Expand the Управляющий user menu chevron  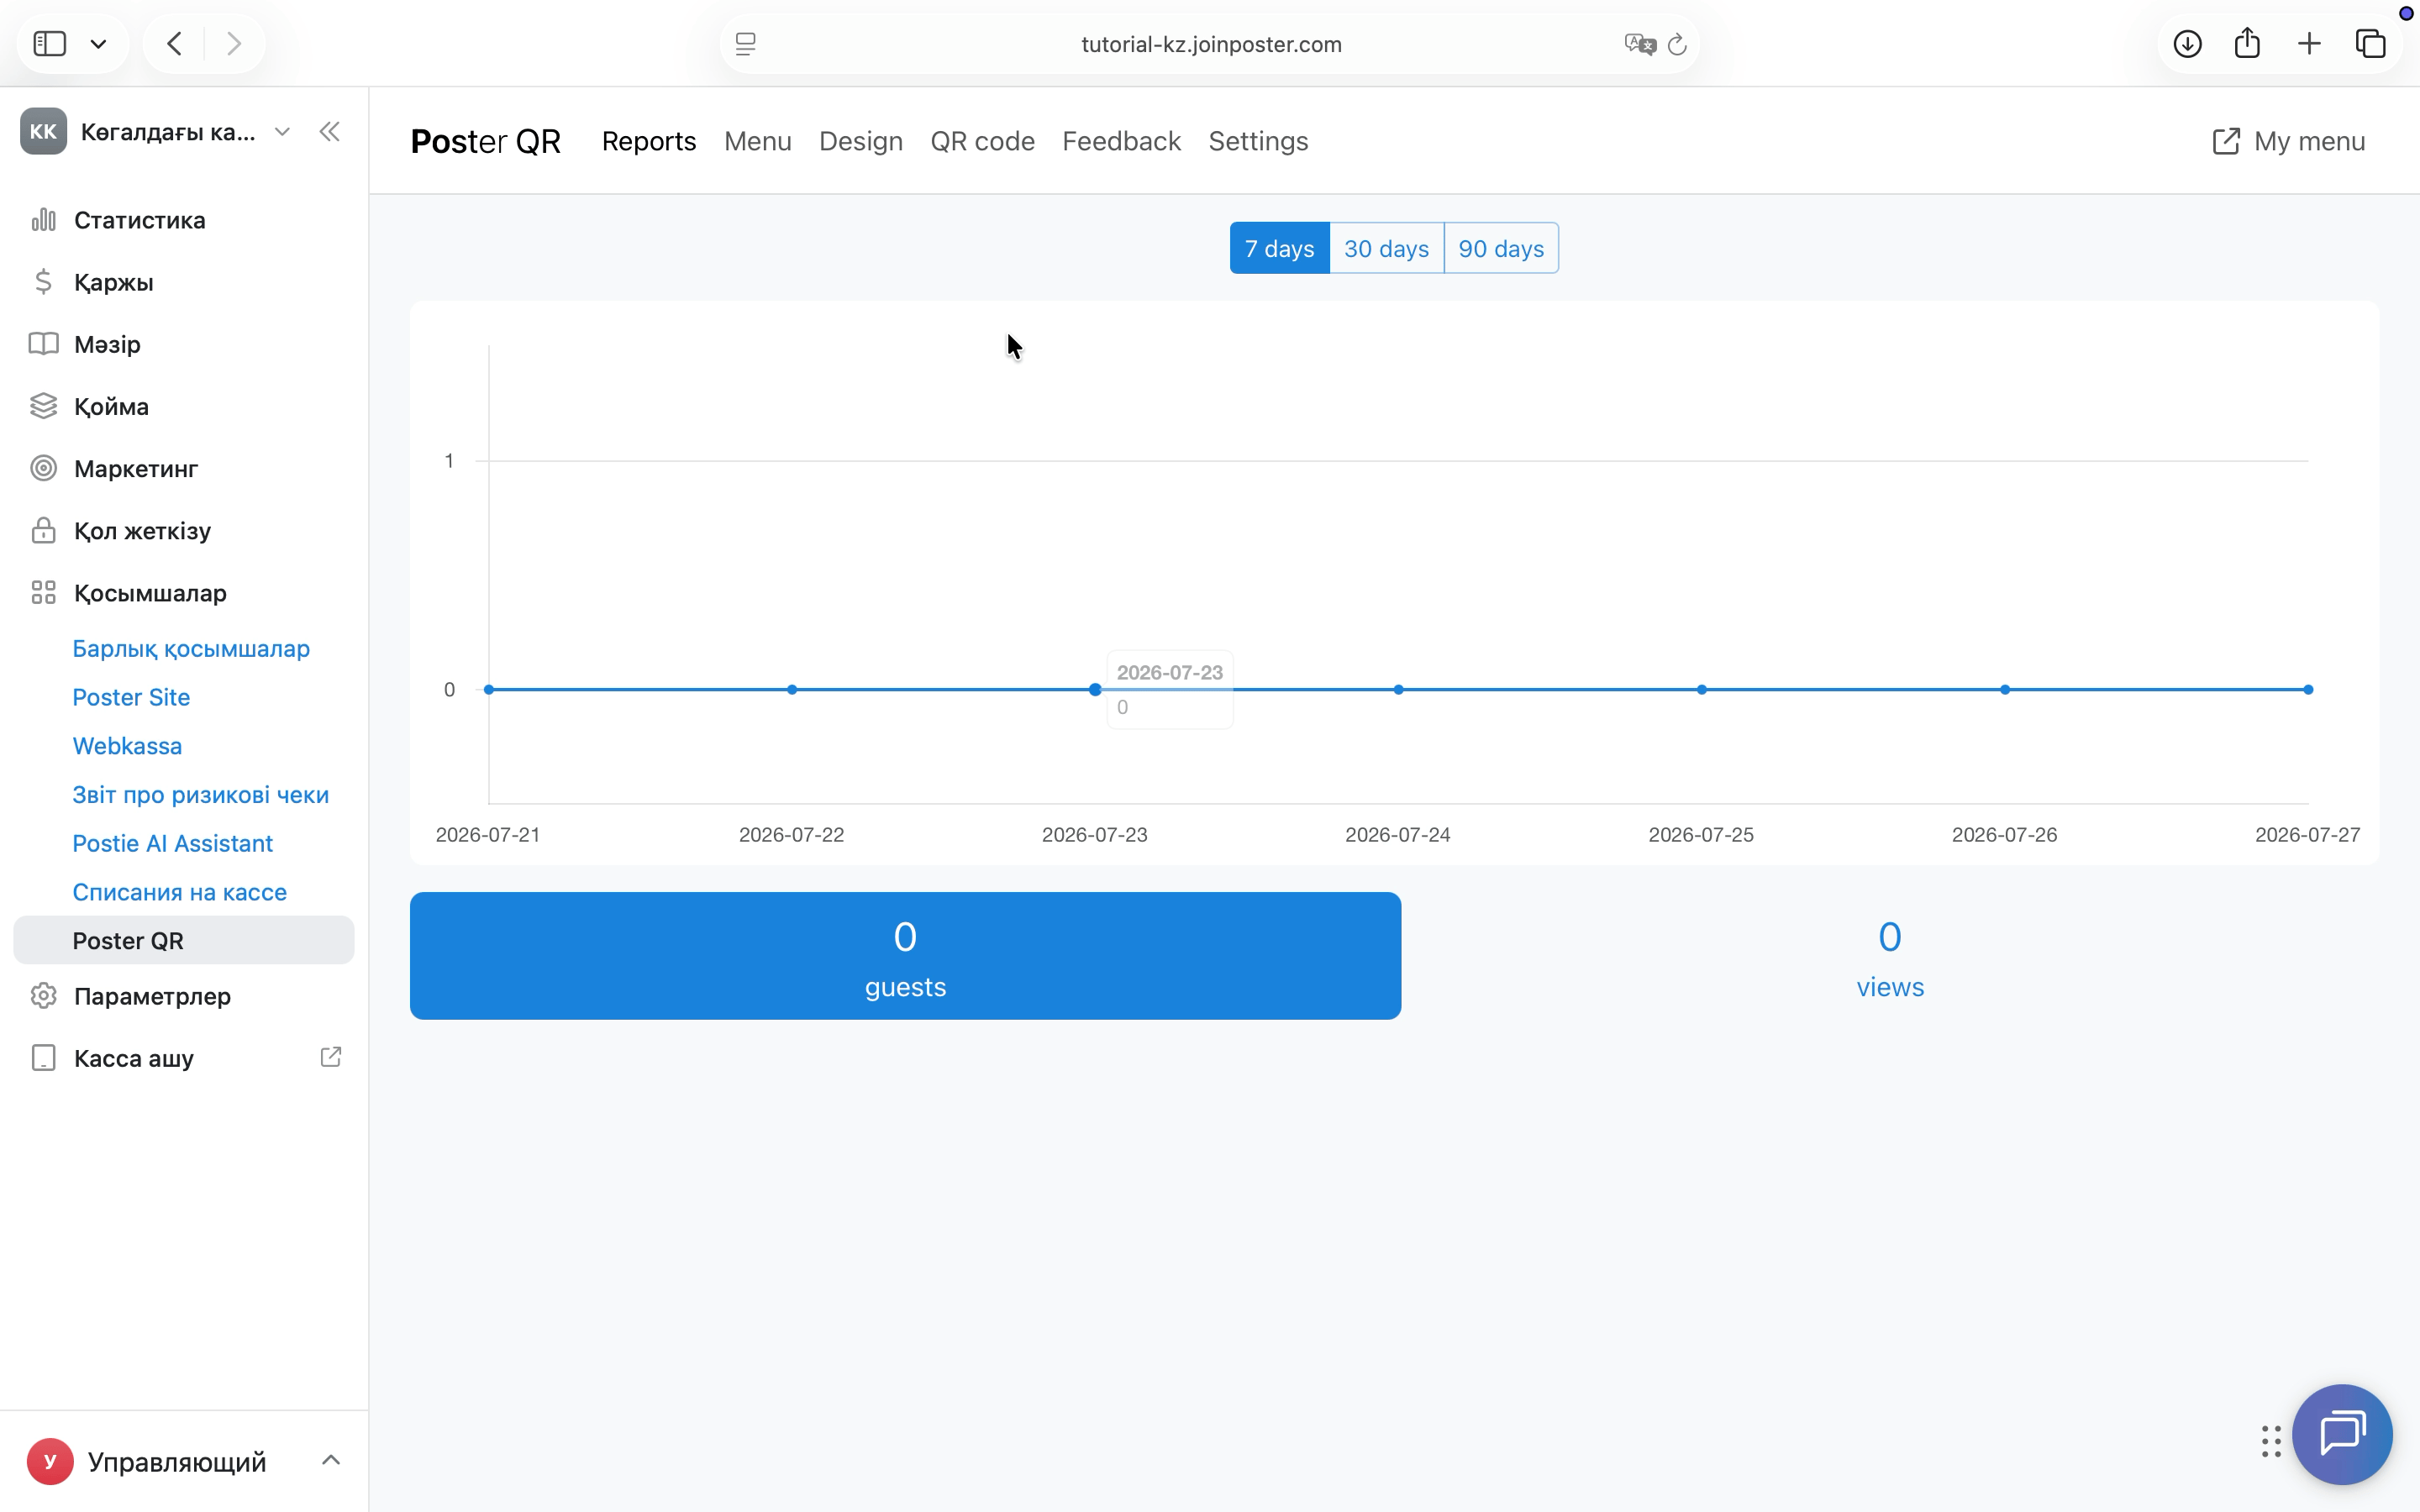[331, 1461]
